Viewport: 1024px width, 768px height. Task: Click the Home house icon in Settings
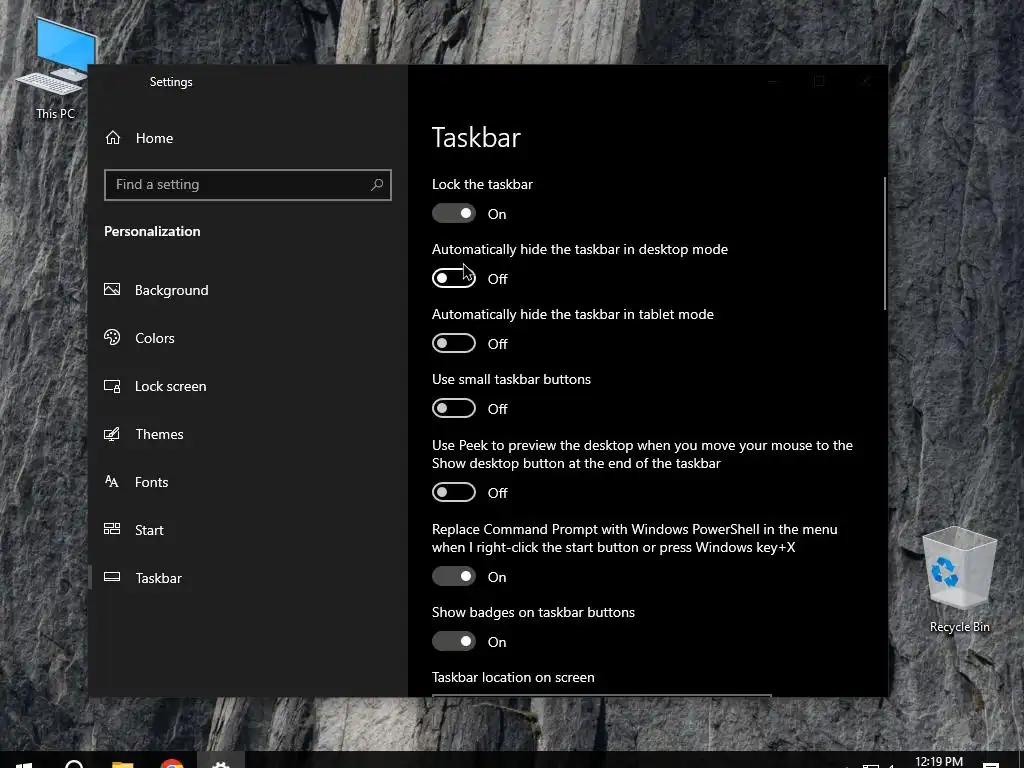(113, 138)
